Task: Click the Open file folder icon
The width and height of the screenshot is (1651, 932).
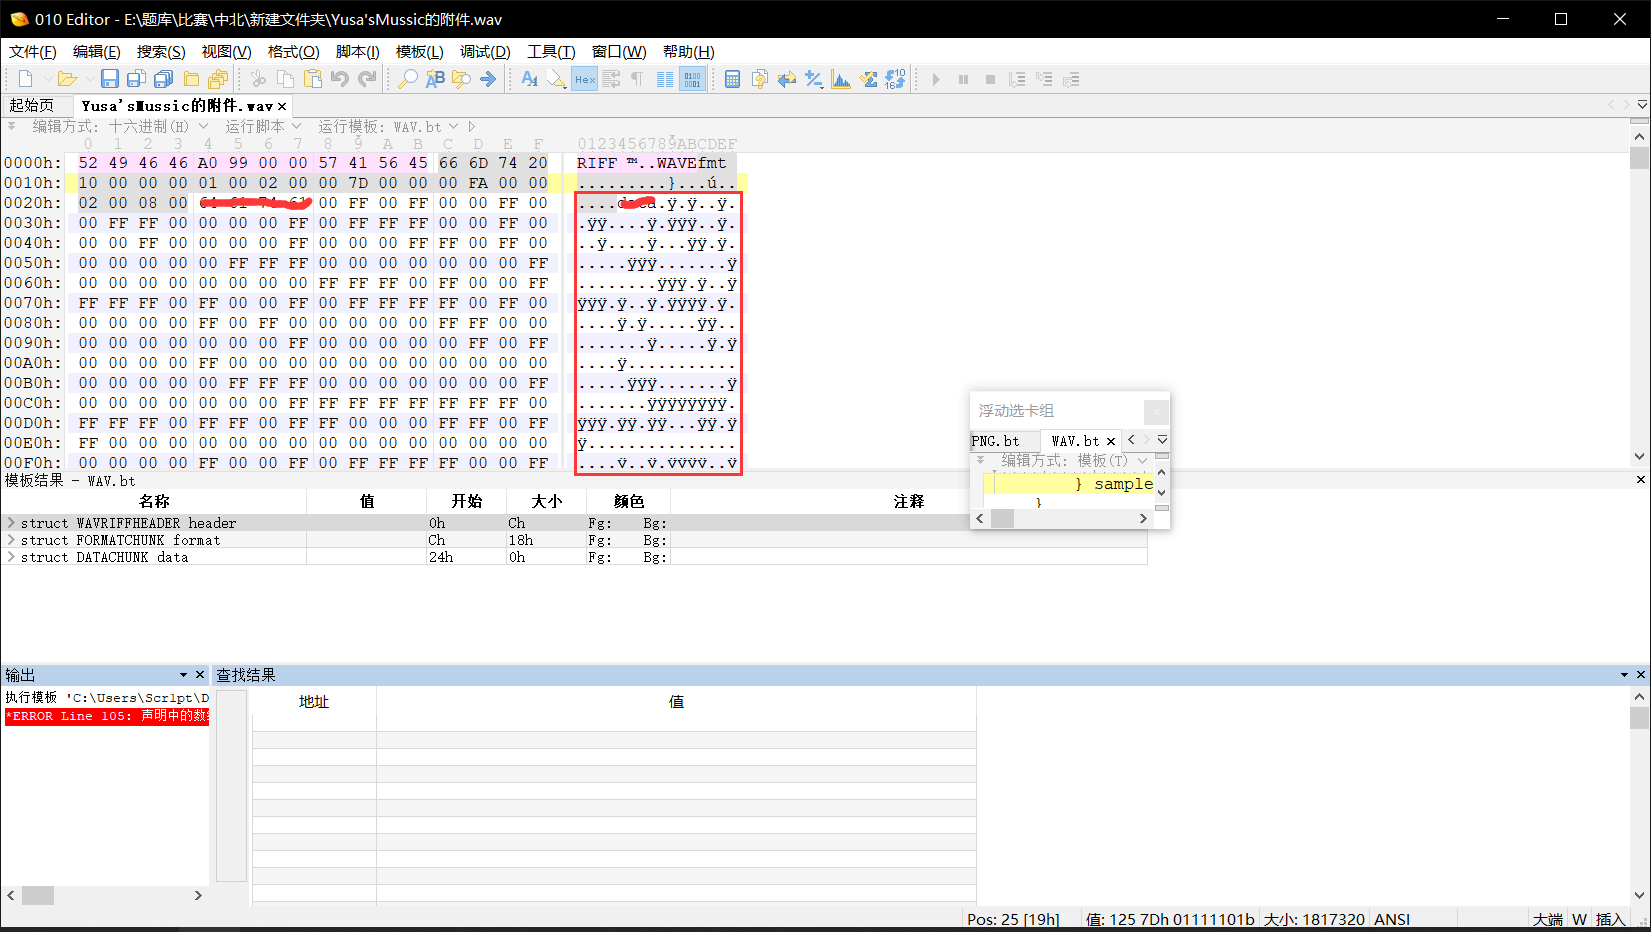Action: click(x=67, y=79)
